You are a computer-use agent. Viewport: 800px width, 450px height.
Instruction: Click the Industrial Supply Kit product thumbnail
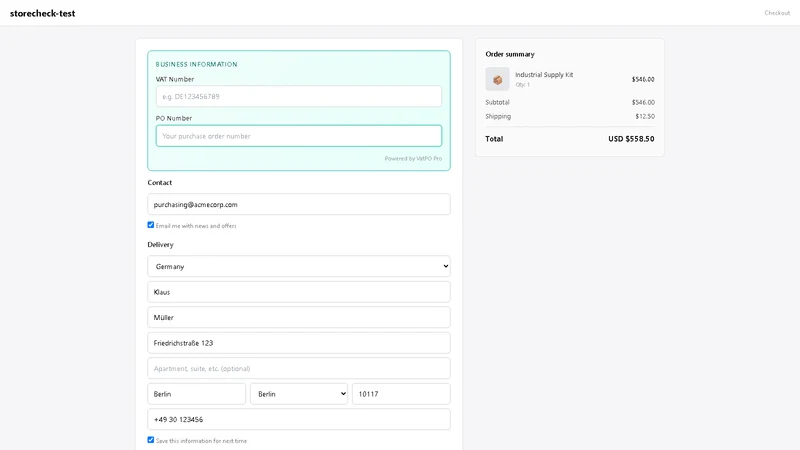[x=497, y=79]
